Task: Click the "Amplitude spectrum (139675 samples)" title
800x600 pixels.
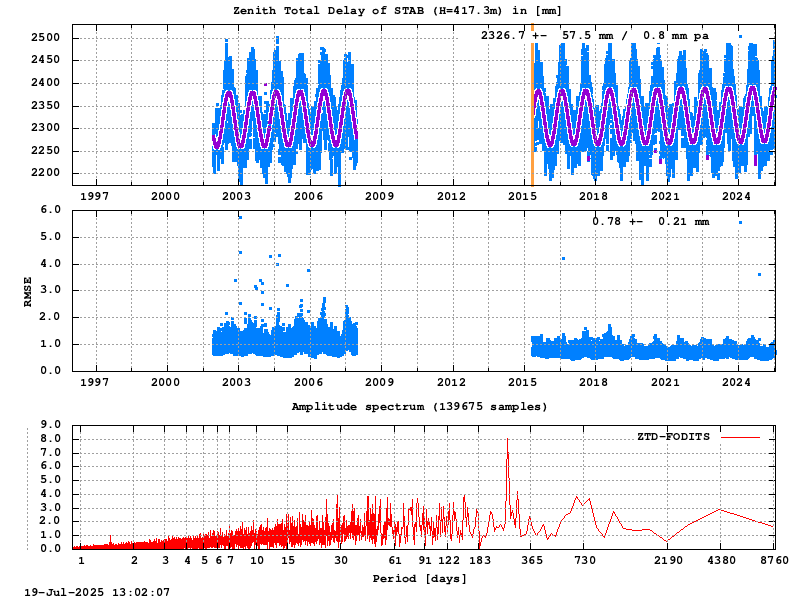Action: click(419, 407)
